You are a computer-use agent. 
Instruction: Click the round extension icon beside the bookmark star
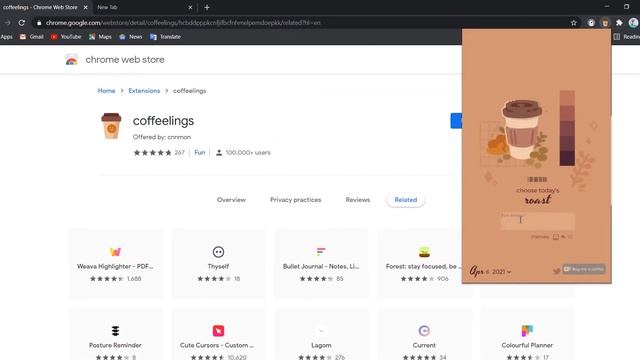[x=591, y=23]
